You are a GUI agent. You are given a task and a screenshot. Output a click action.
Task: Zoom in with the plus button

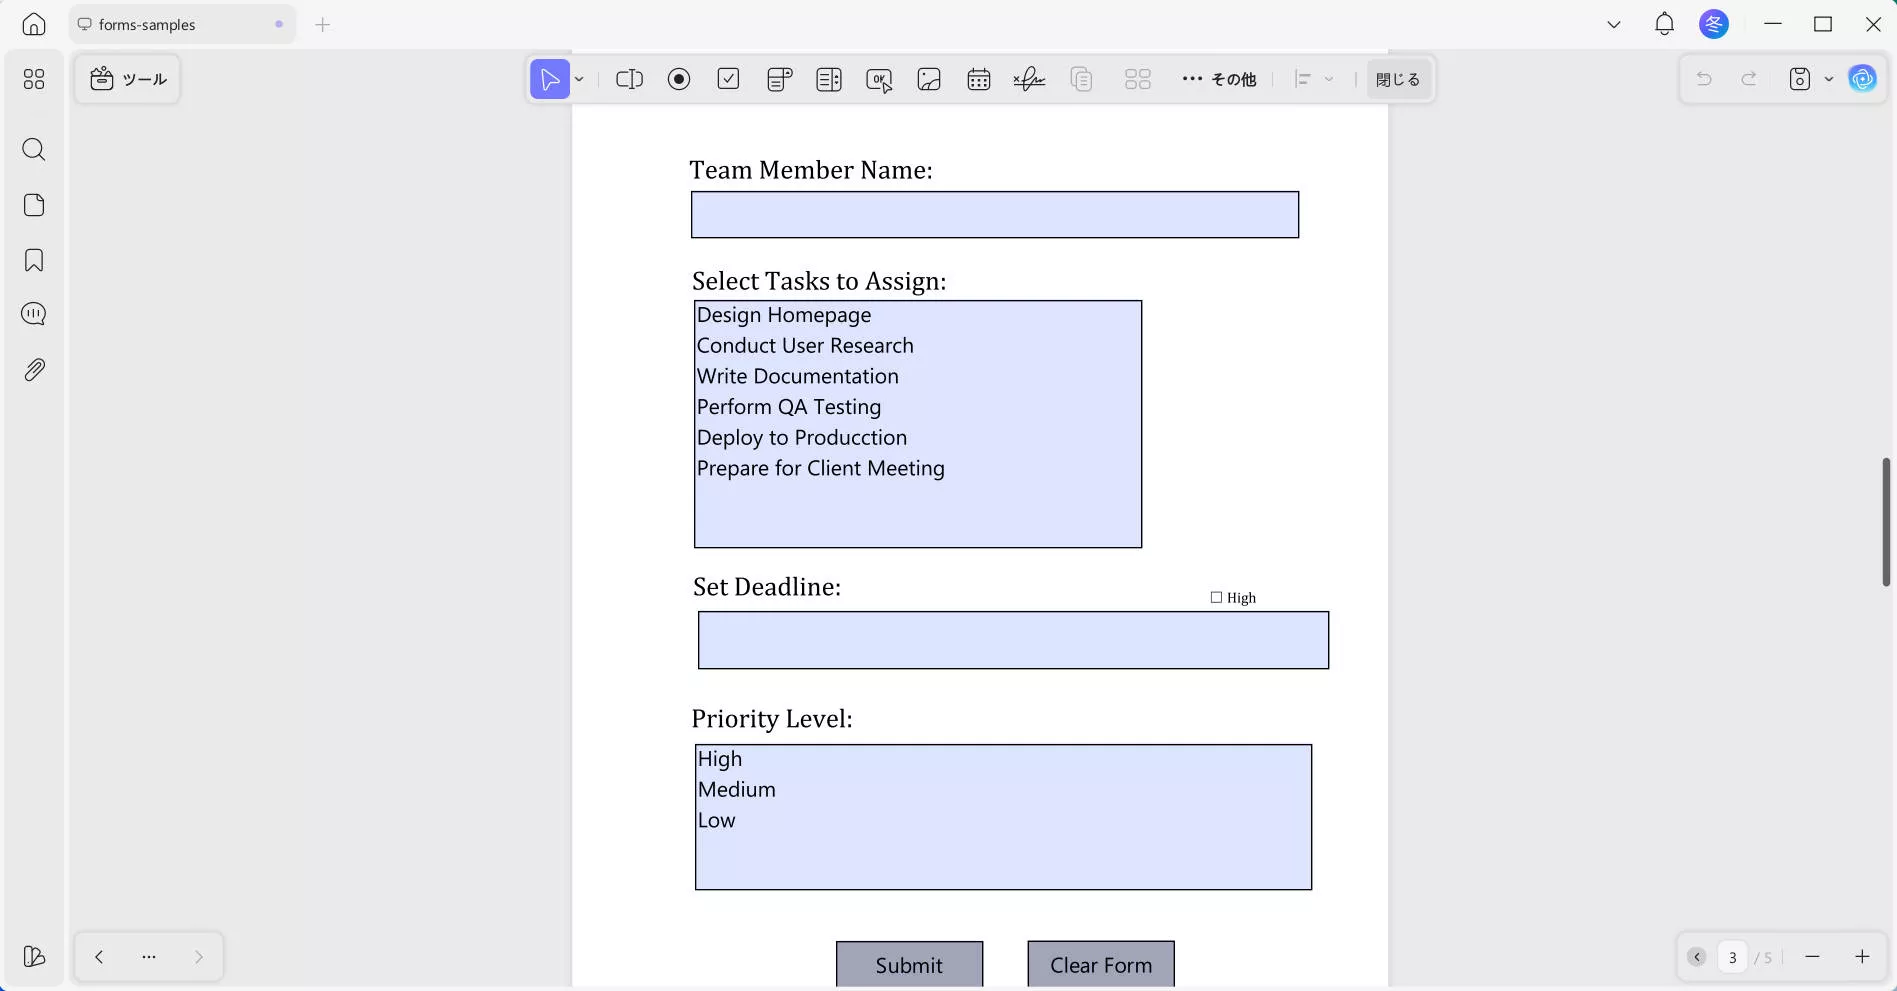(x=1862, y=957)
